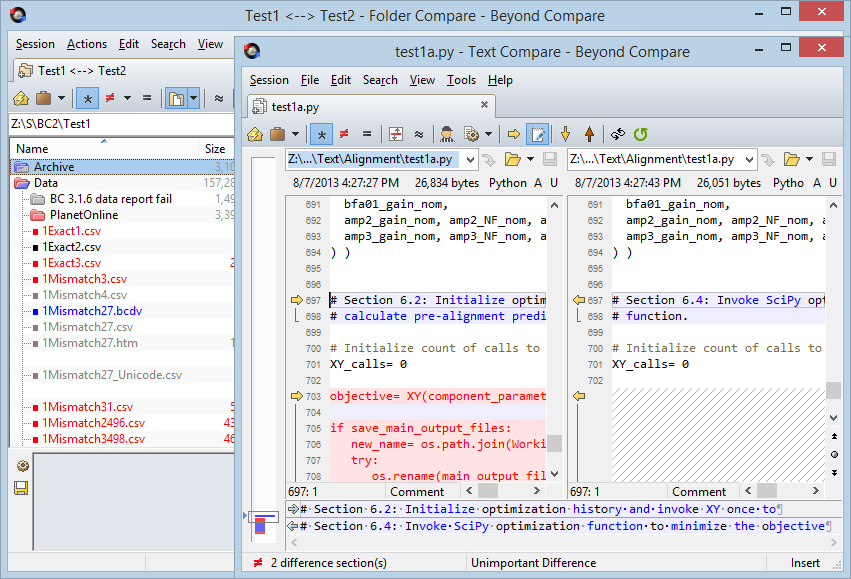Click Home icon in Text Compare toolbar

click(x=255, y=133)
